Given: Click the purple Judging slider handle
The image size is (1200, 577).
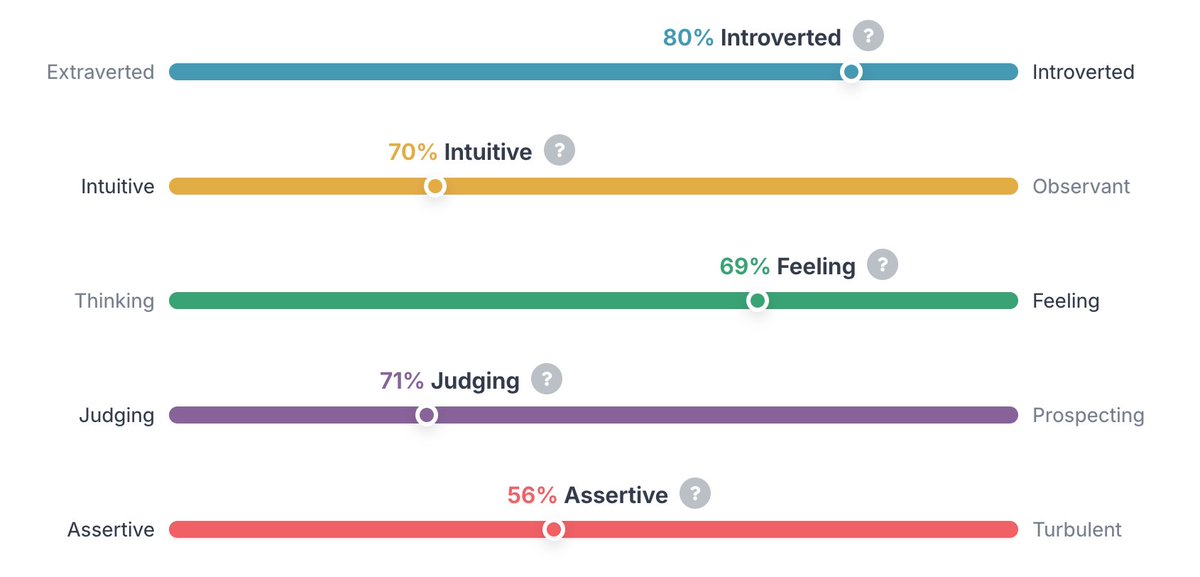Looking at the screenshot, I should [426, 415].
